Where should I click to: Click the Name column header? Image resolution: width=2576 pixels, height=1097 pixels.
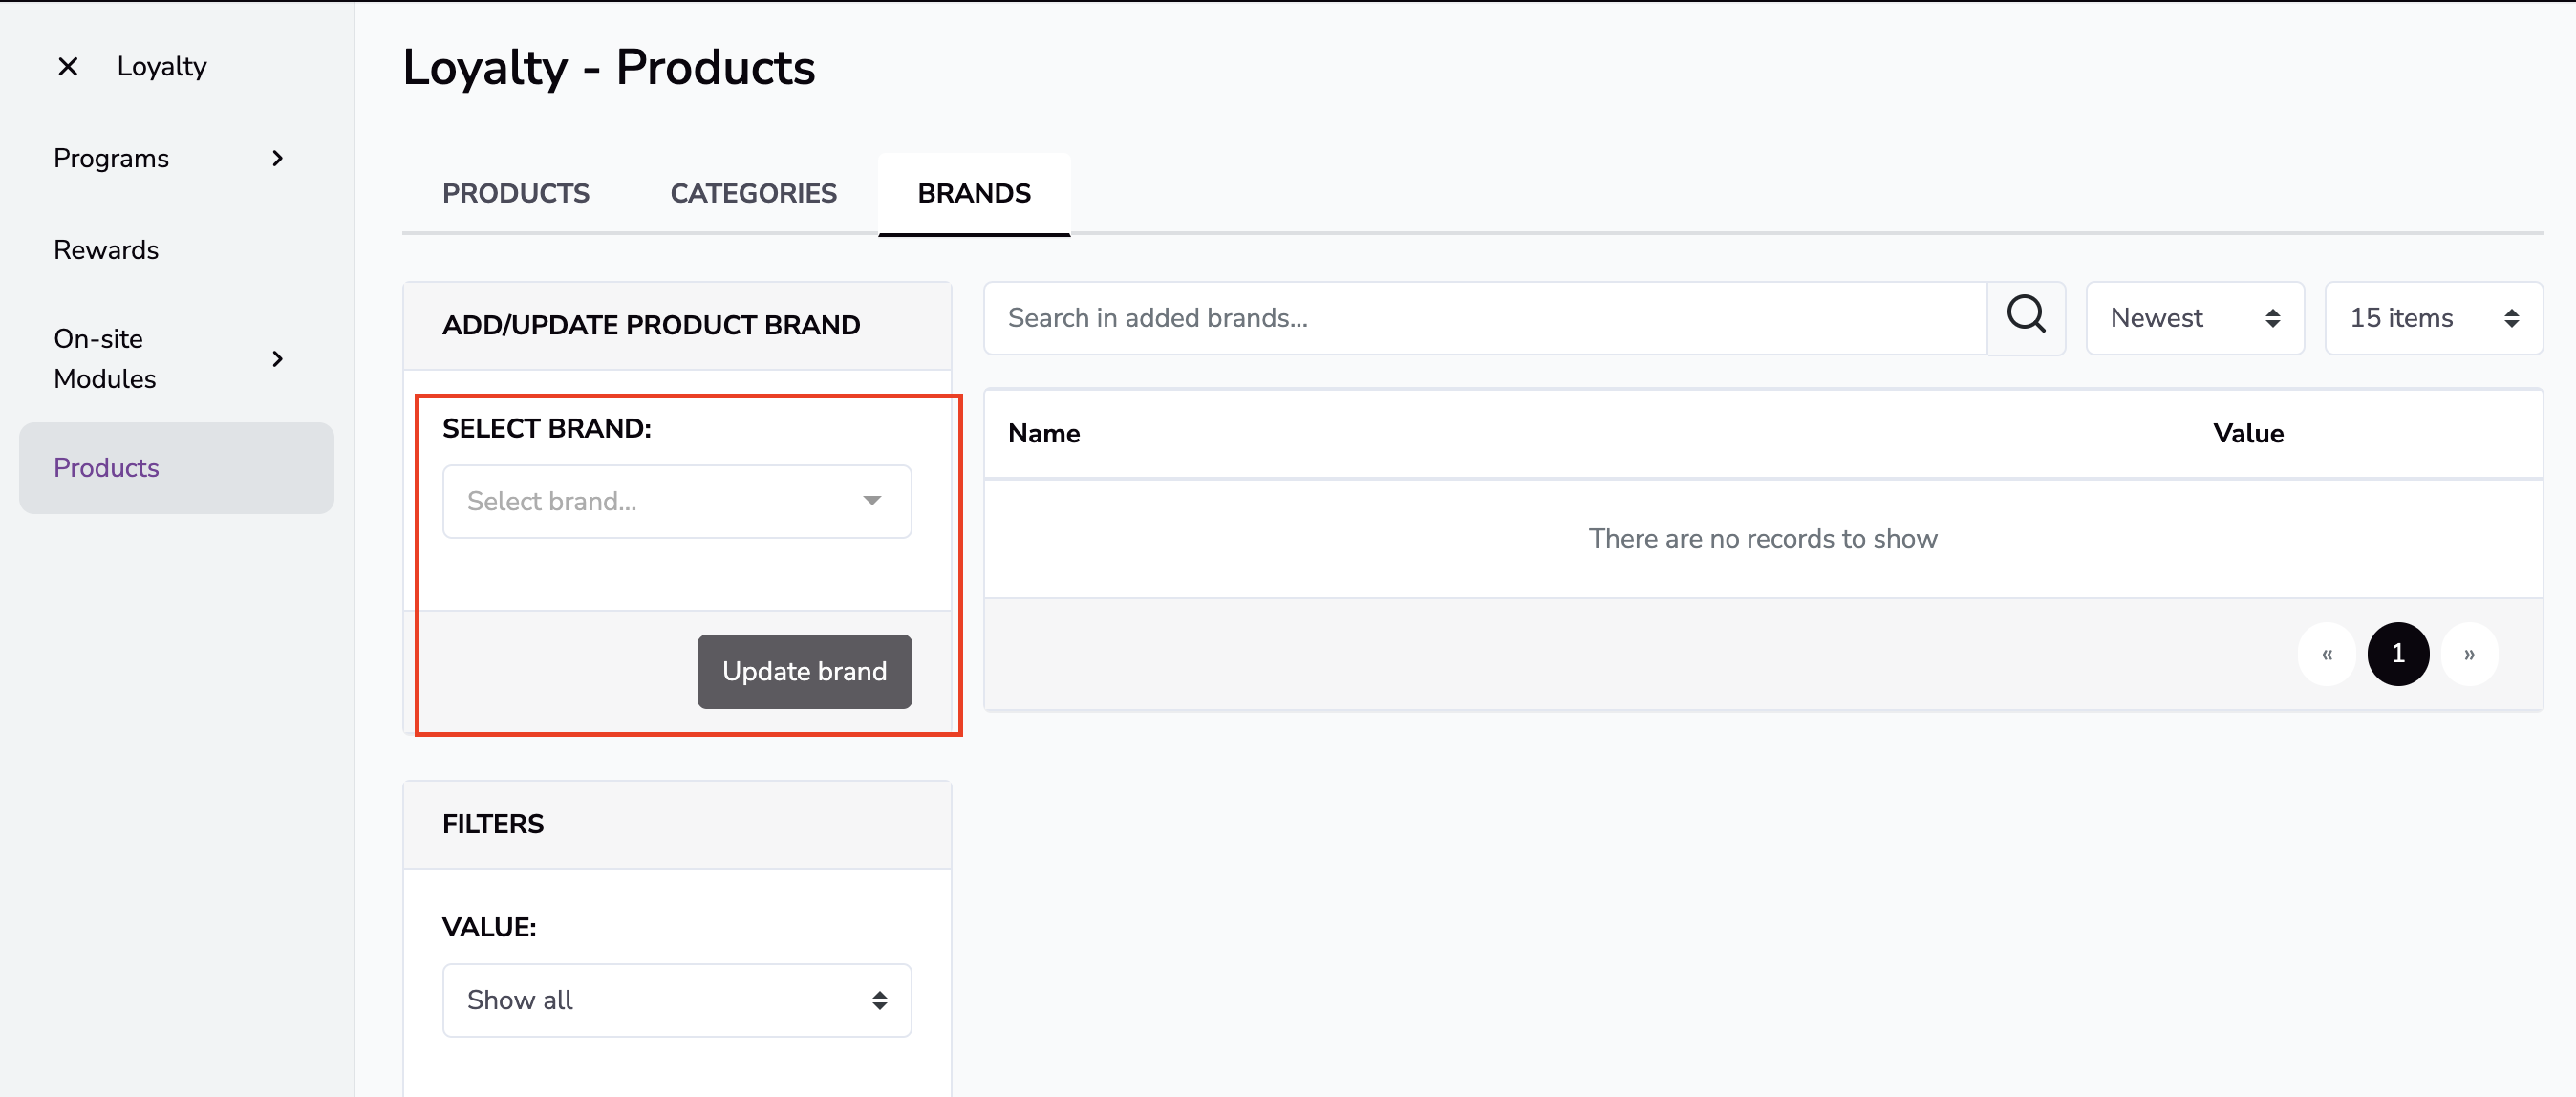pos(1043,434)
